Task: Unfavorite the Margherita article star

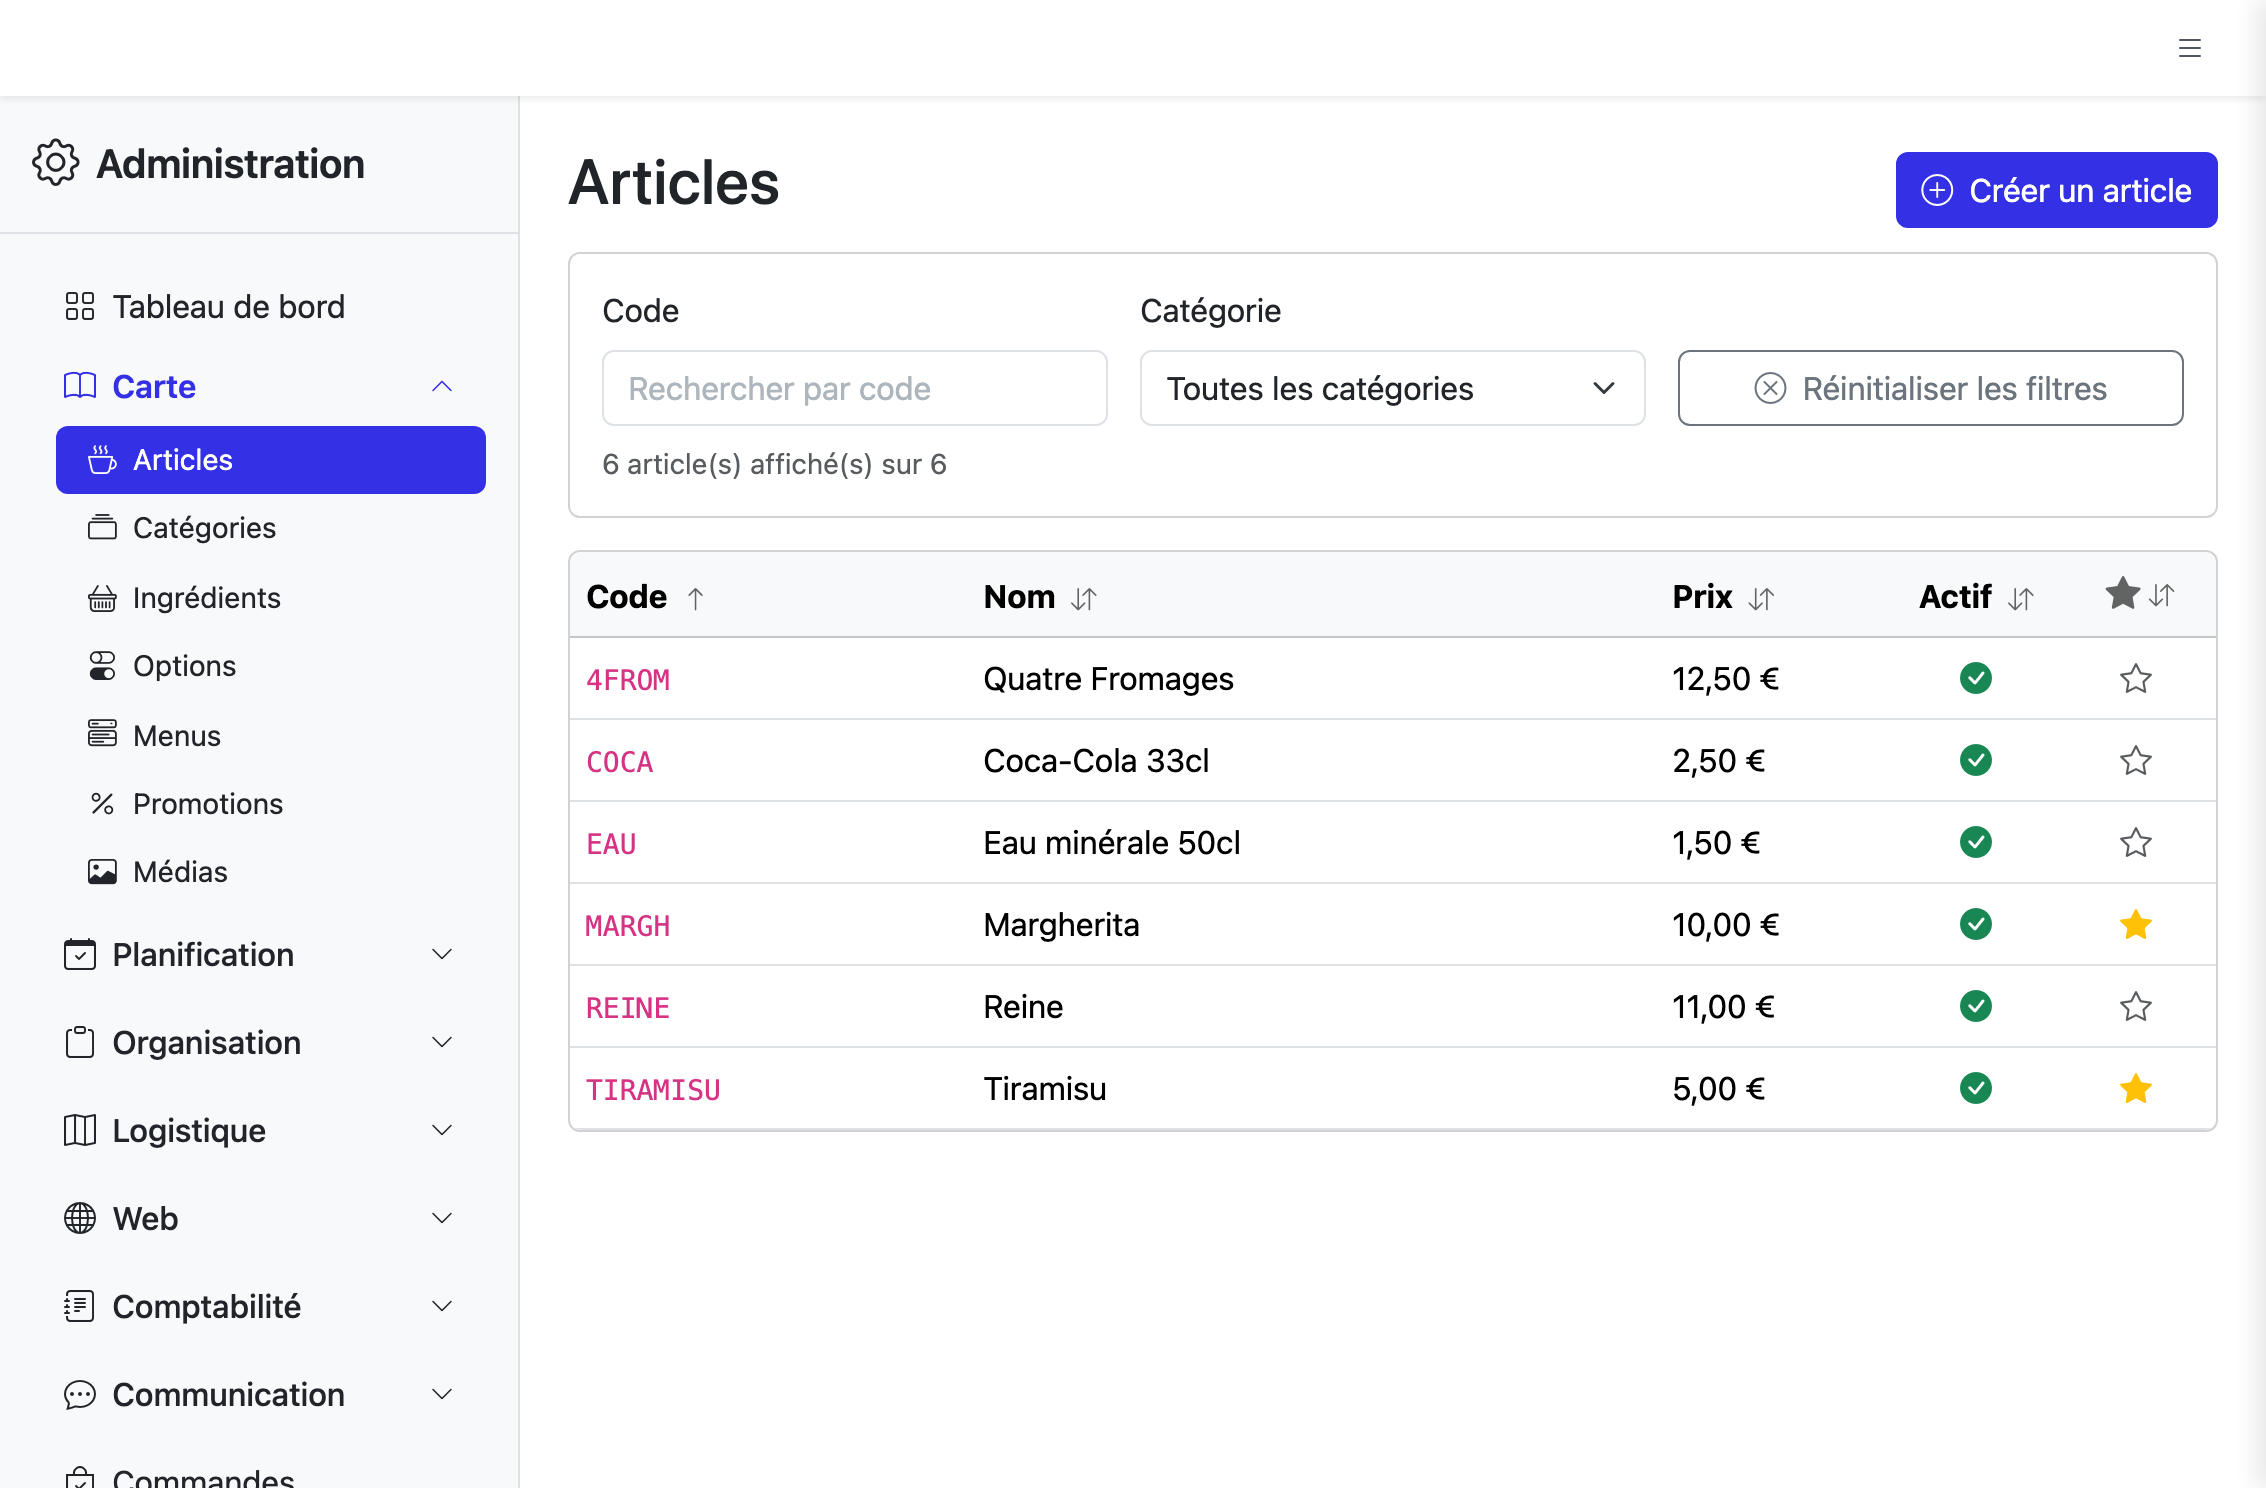Action: [2136, 925]
